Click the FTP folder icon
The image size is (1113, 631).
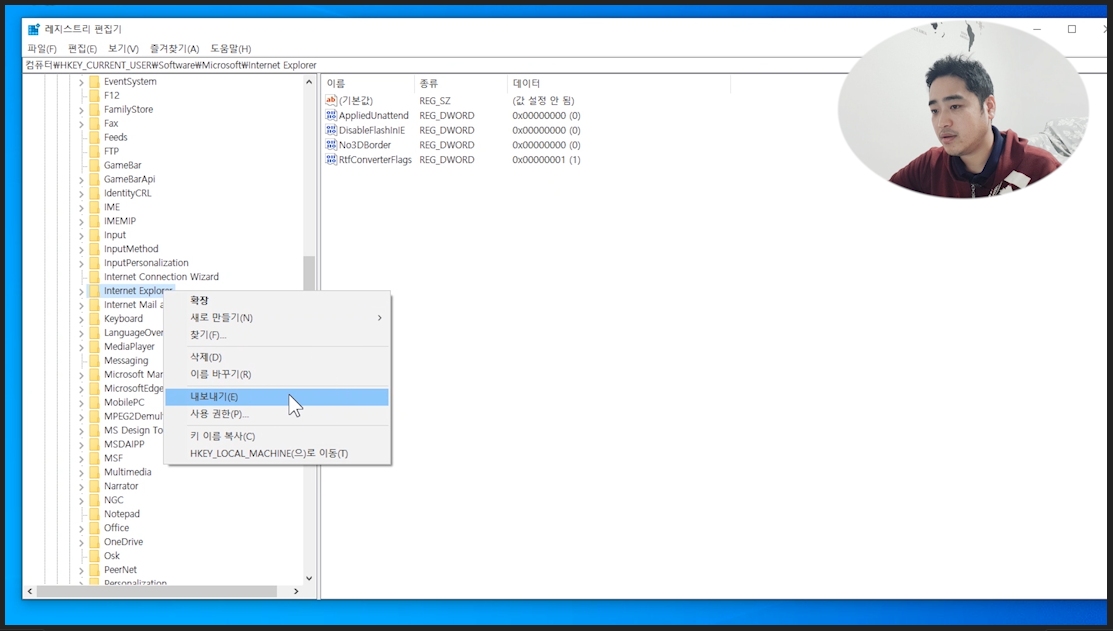click(x=94, y=151)
